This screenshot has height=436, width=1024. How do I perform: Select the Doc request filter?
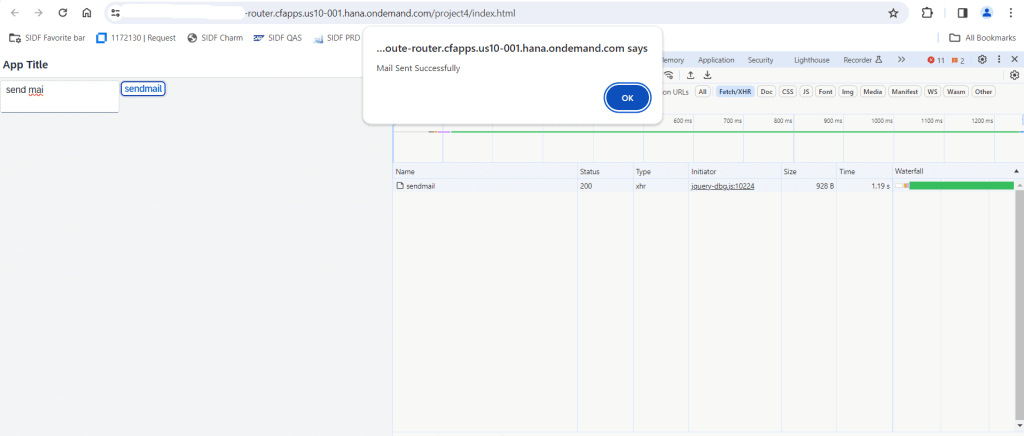pos(767,92)
